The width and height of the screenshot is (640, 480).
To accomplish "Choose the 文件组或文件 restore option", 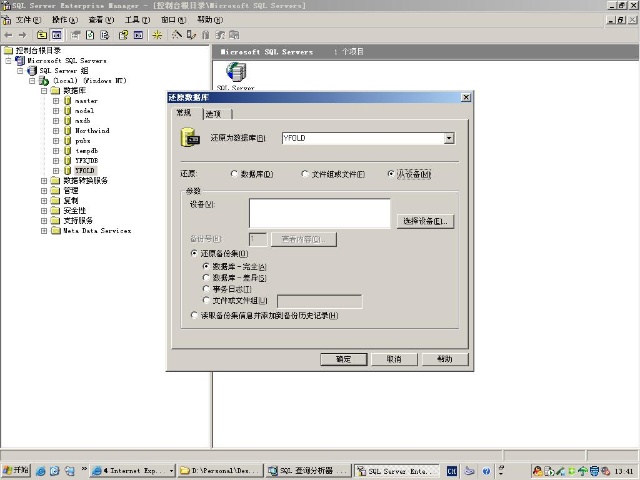I will point(306,174).
